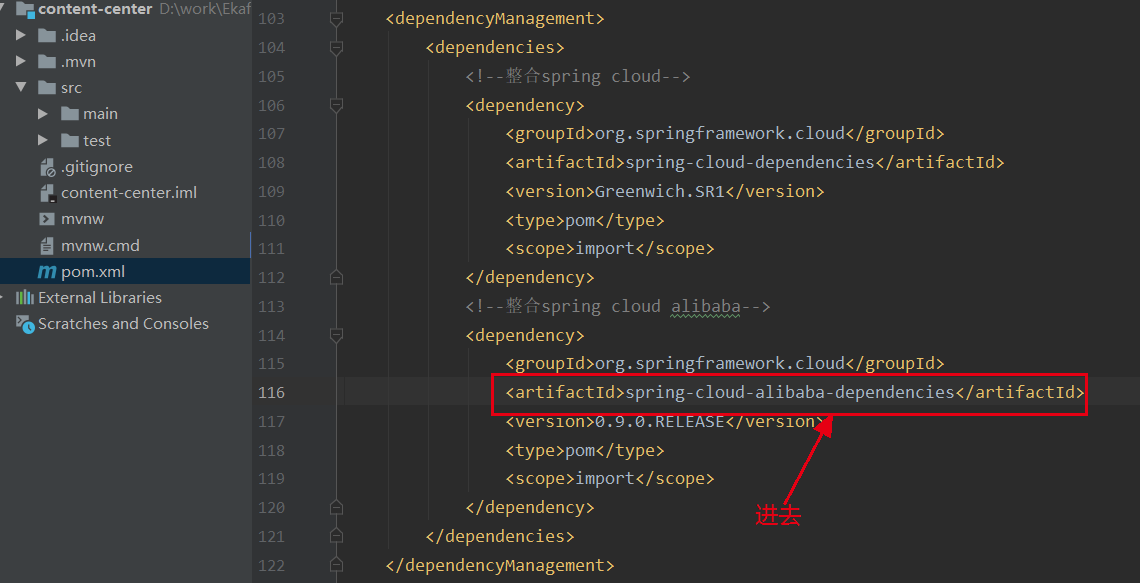The height and width of the screenshot is (583, 1140).
Task: Fold dependency block at line 114
Action: (x=335, y=336)
